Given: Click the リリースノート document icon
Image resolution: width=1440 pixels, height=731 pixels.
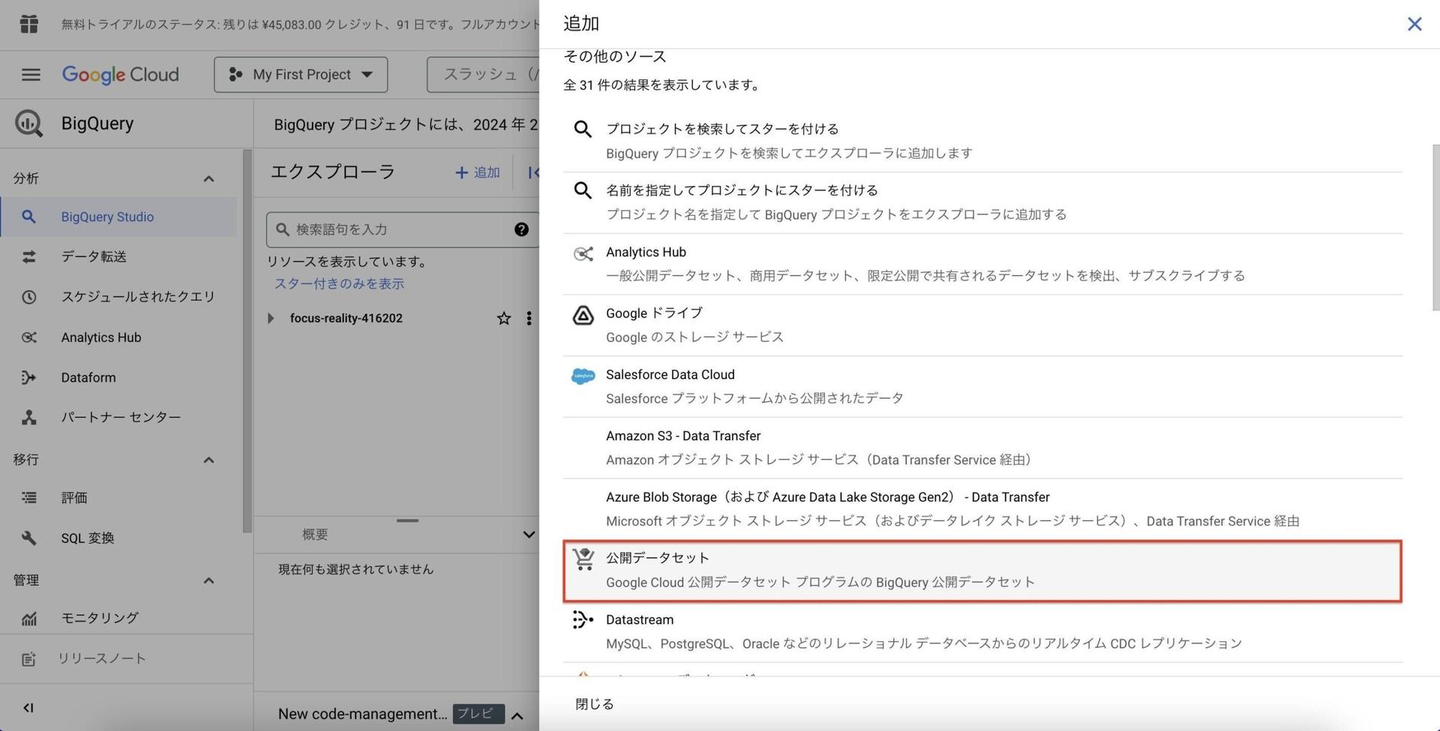Looking at the screenshot, I should 29,659.
